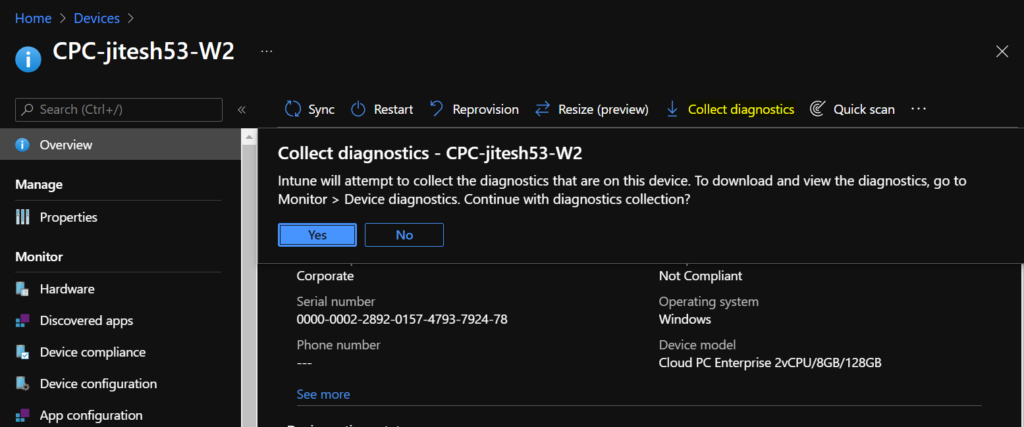1024x427 pixels.
Task: Click the Overview info icon in sidebar
Action: 23,145
